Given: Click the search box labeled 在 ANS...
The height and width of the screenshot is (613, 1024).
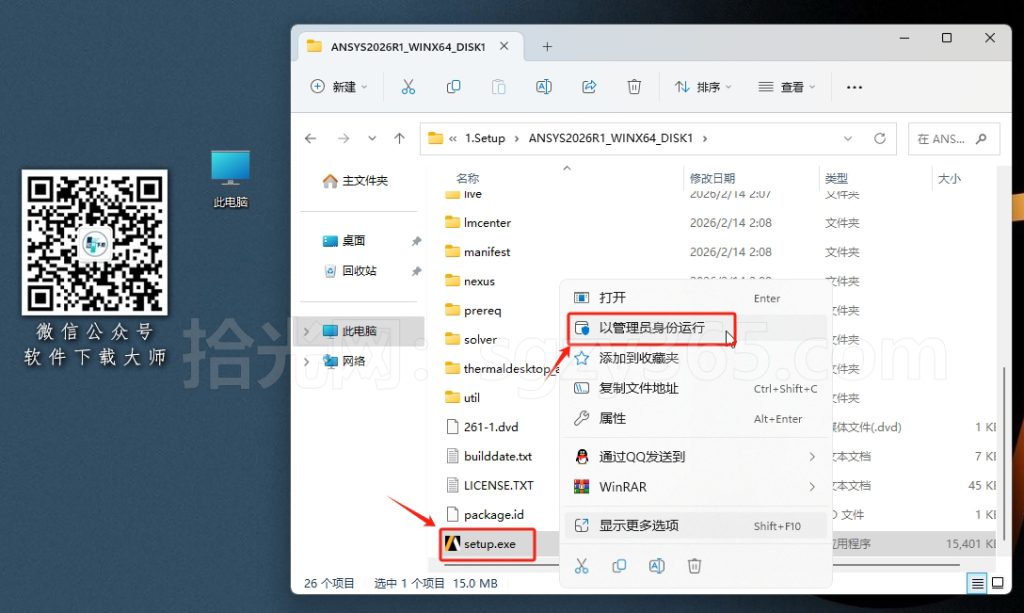Looking at the screenshot, I should pyautogui.click(x=953, y=139).
